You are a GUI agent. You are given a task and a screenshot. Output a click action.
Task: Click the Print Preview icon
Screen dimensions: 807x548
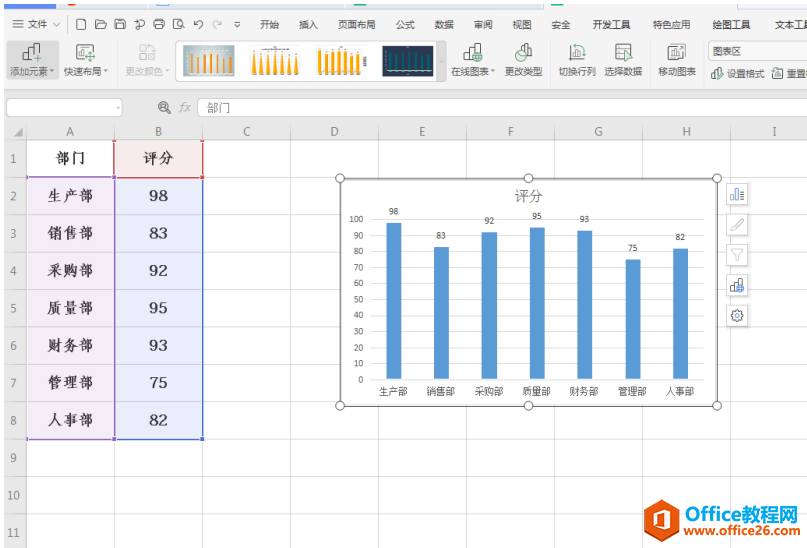(x=179, y=24)
